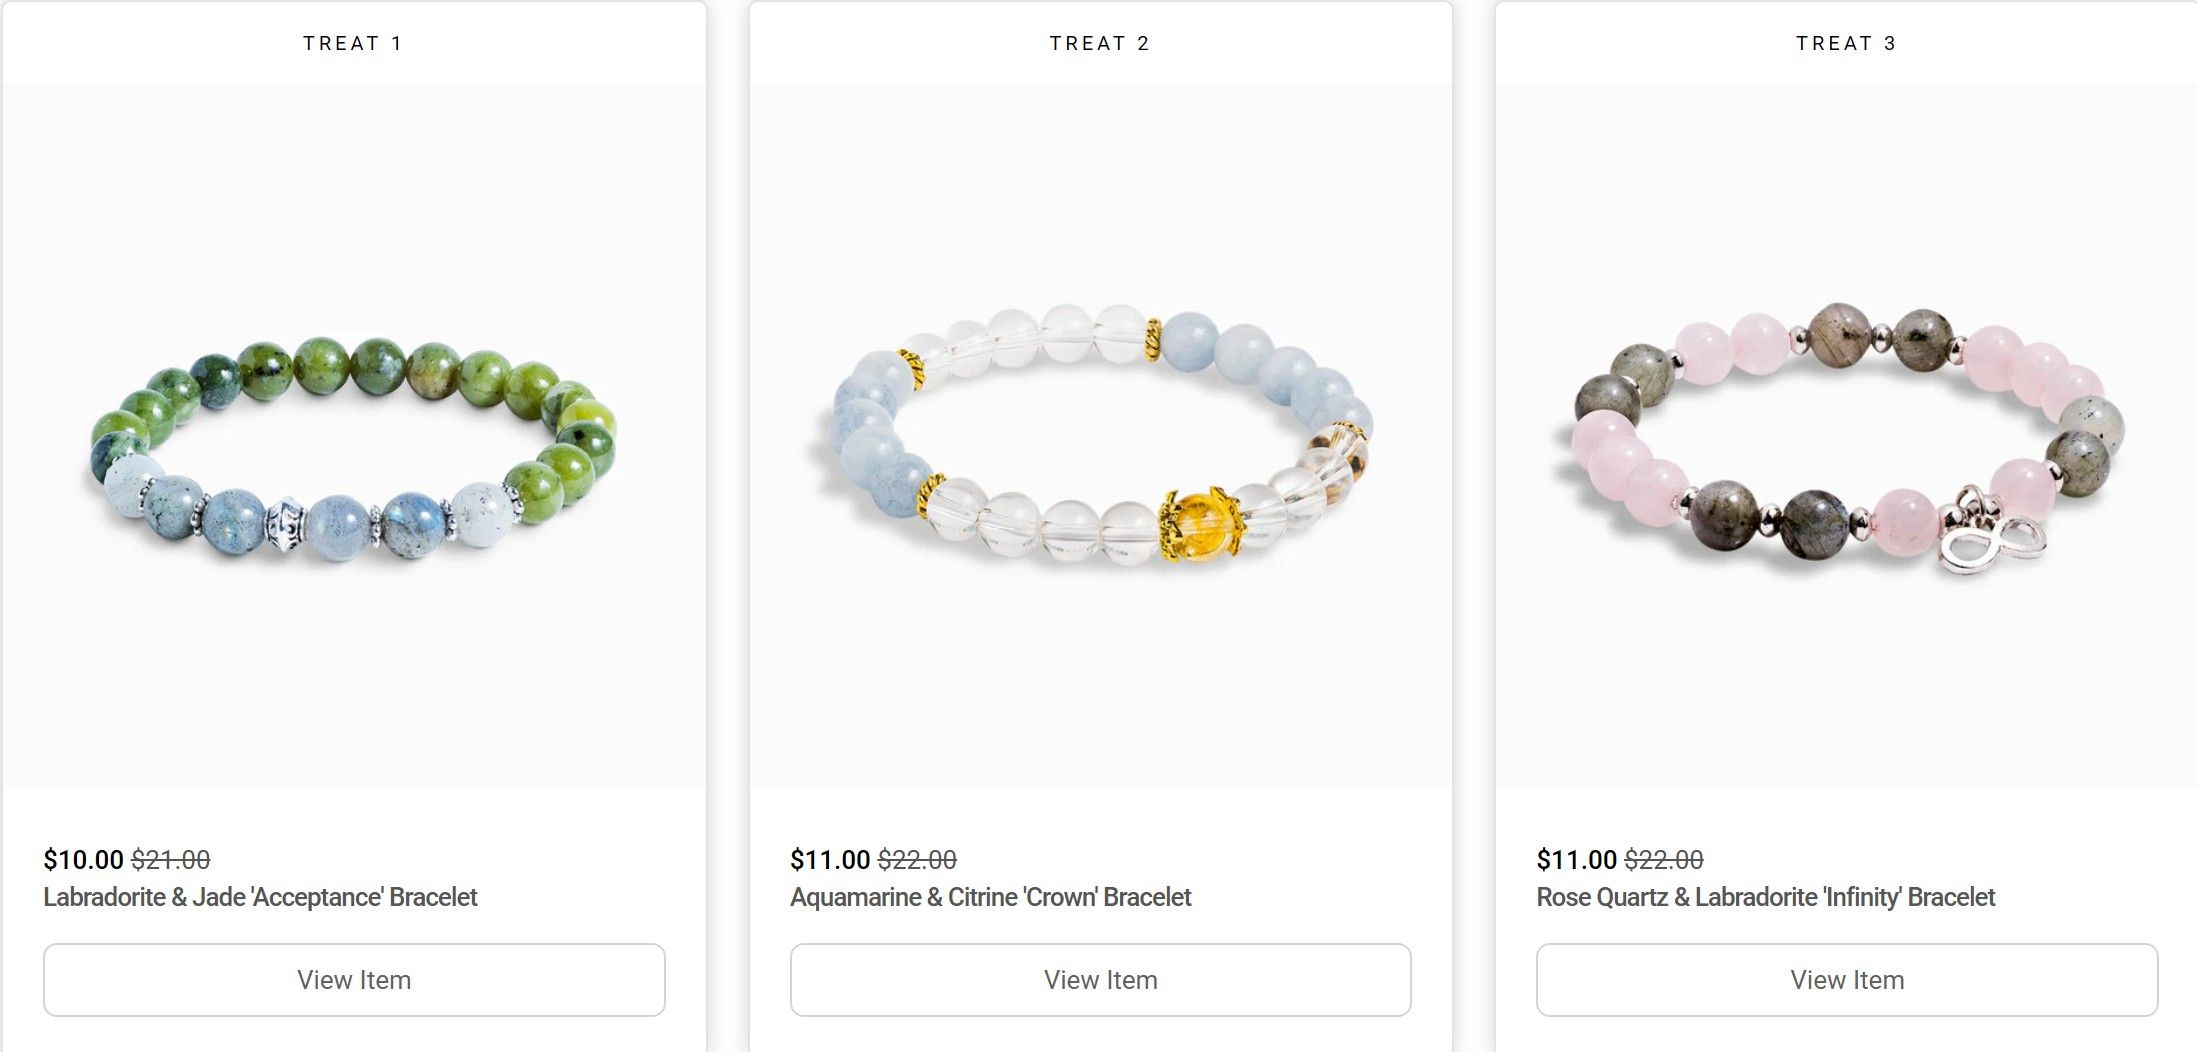Image resolution: width=2197 pixels, height=1052 pixels.
Task: Click View Item for Crown Bracelet
Action: [x=1100, y=980]
